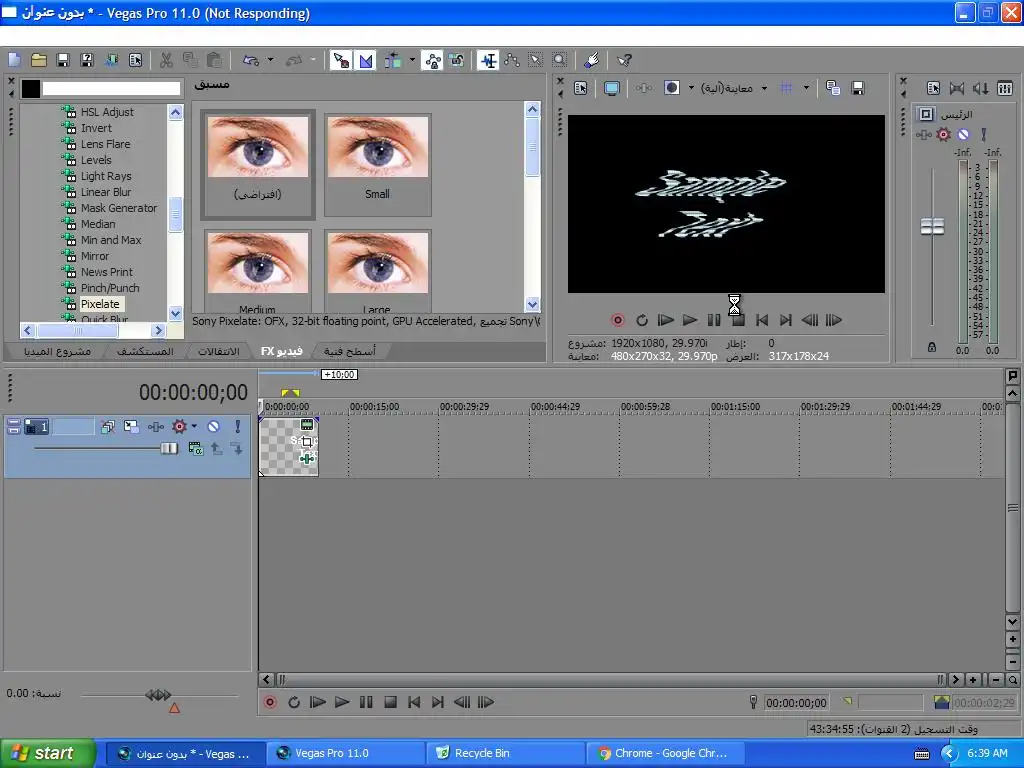Select Pinch/Punch in the effects list
This screenshot has width=1024, height=768.
110,288
